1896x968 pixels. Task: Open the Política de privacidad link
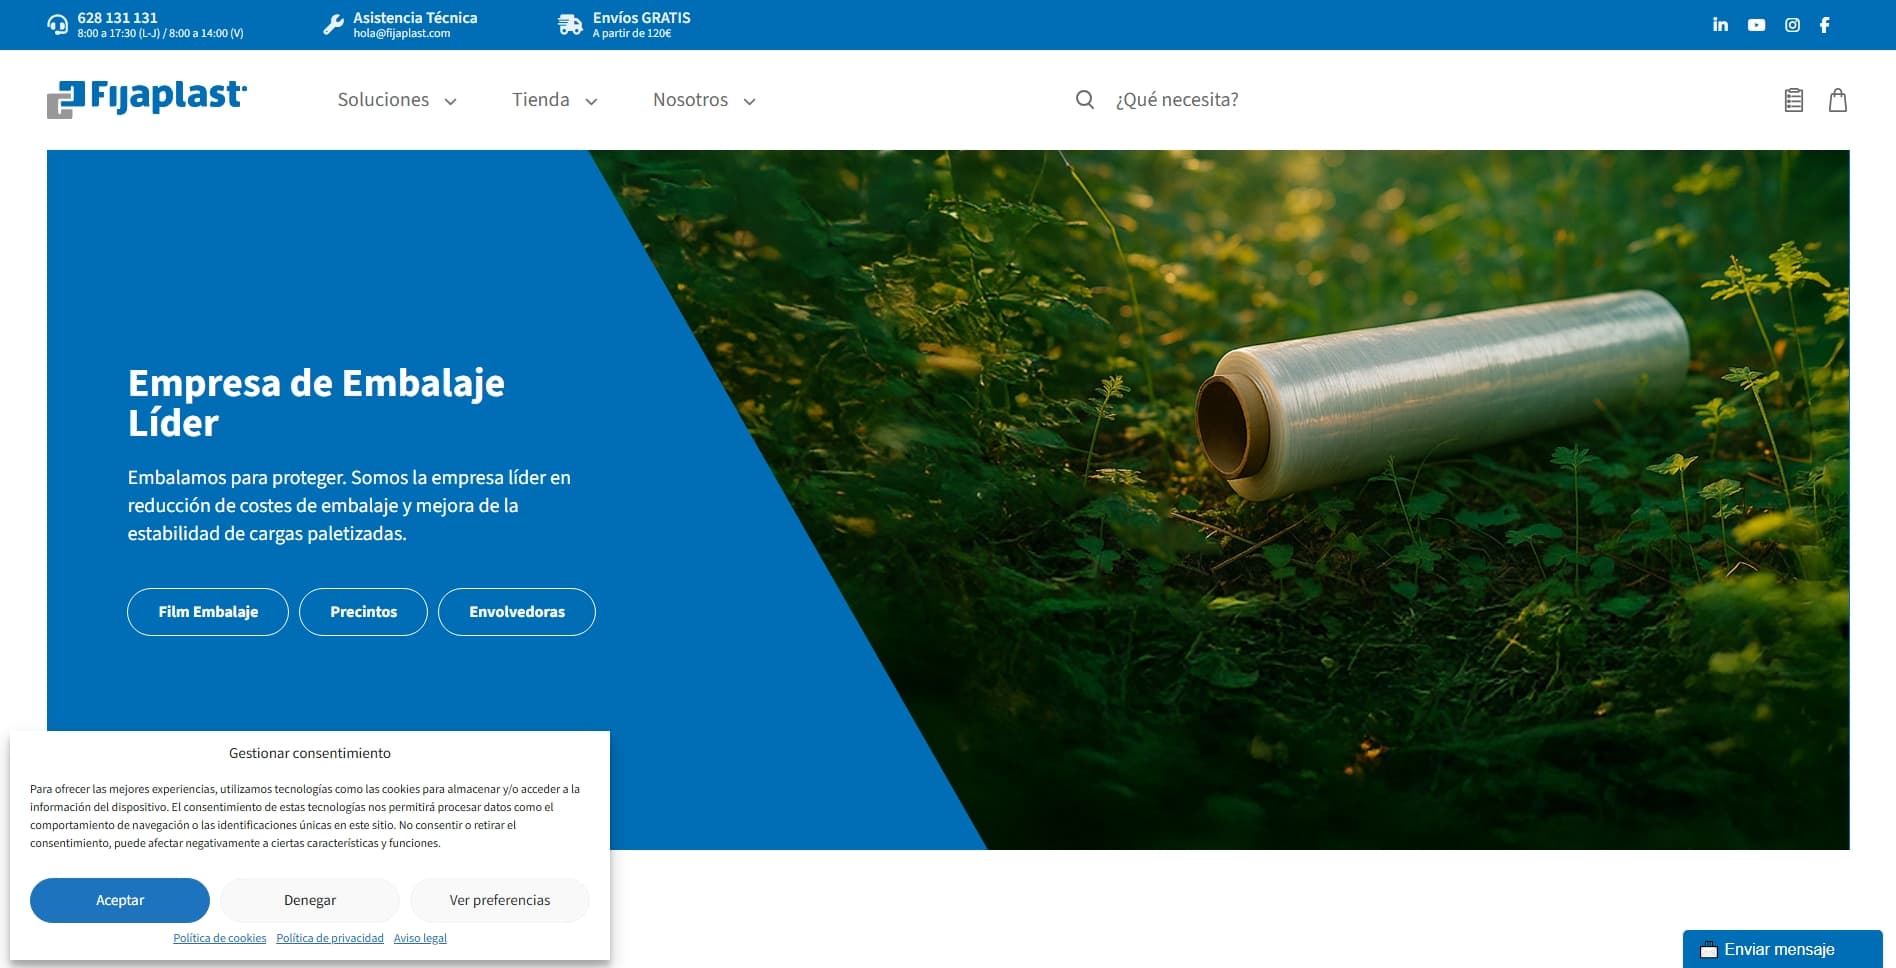point(330,938)
